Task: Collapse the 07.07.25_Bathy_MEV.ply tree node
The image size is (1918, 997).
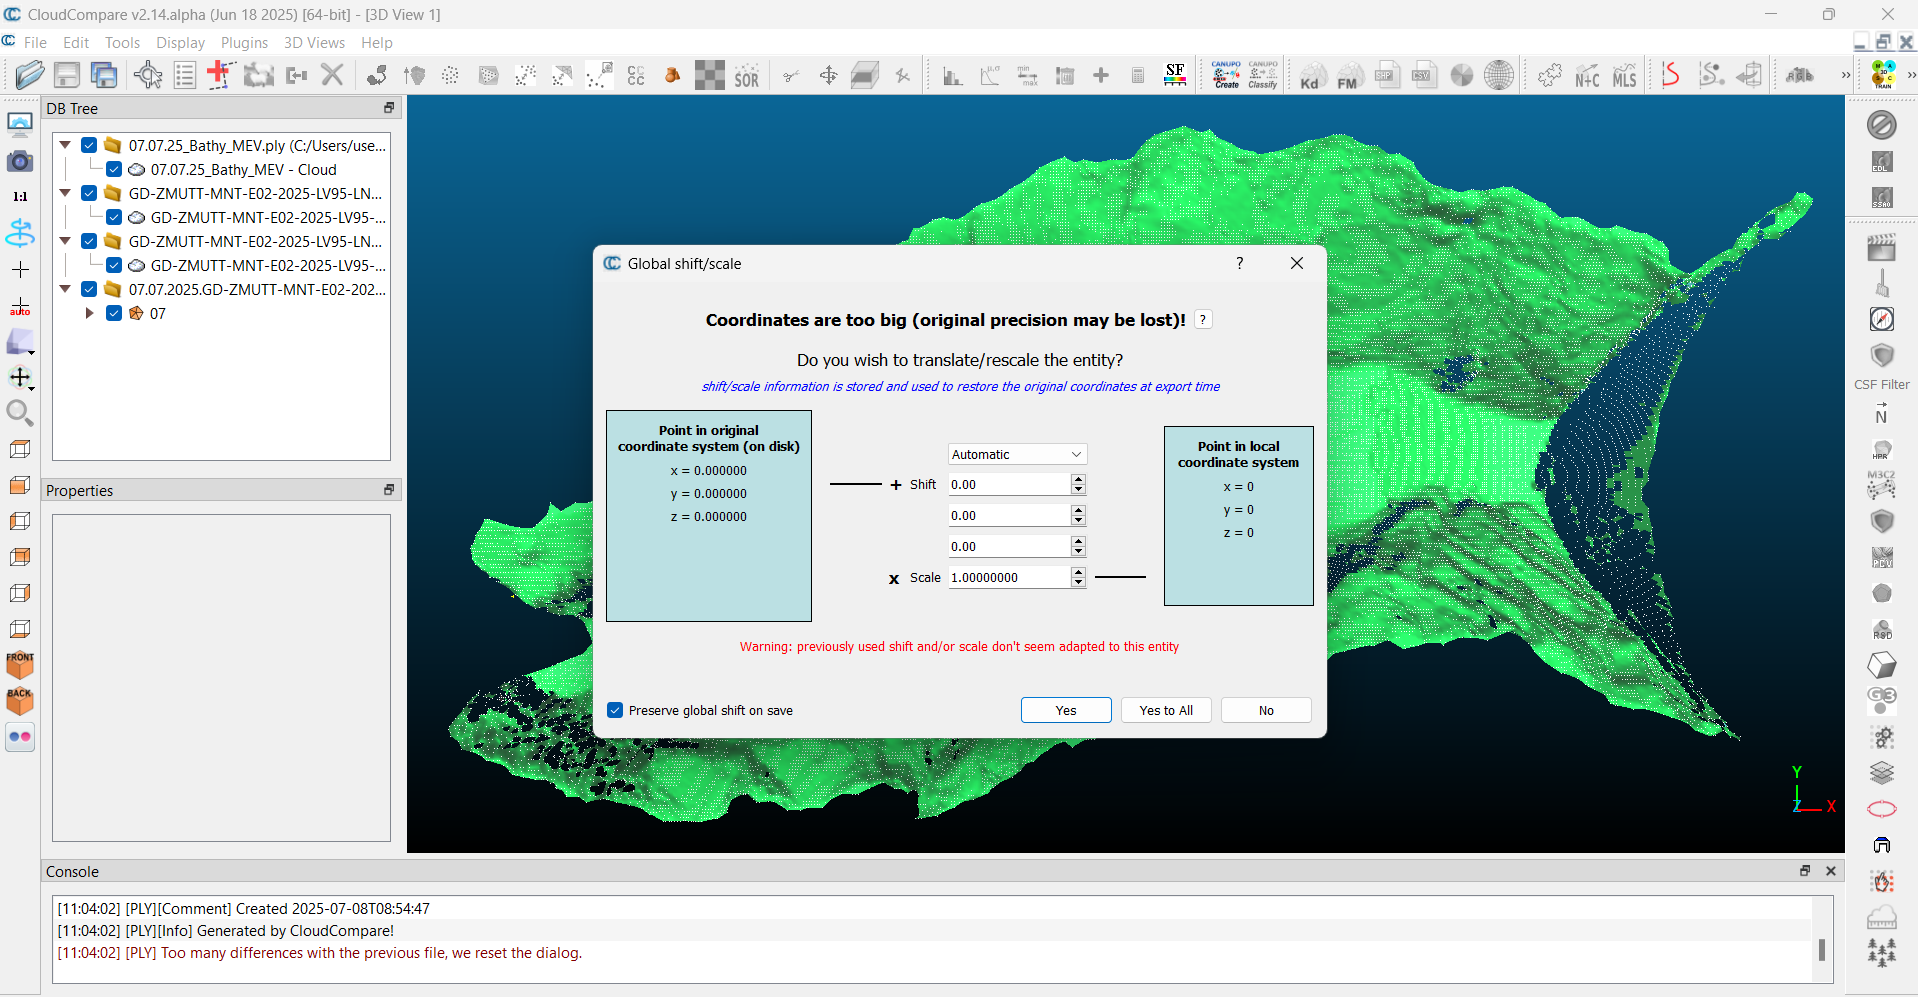Action: (65, 146)
